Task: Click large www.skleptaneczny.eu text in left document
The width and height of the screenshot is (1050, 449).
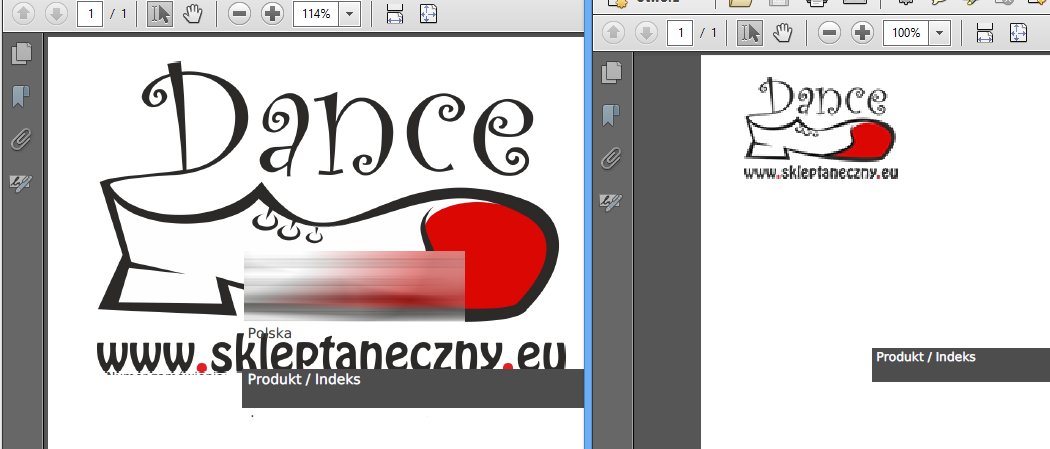Action: click(331, 355)
